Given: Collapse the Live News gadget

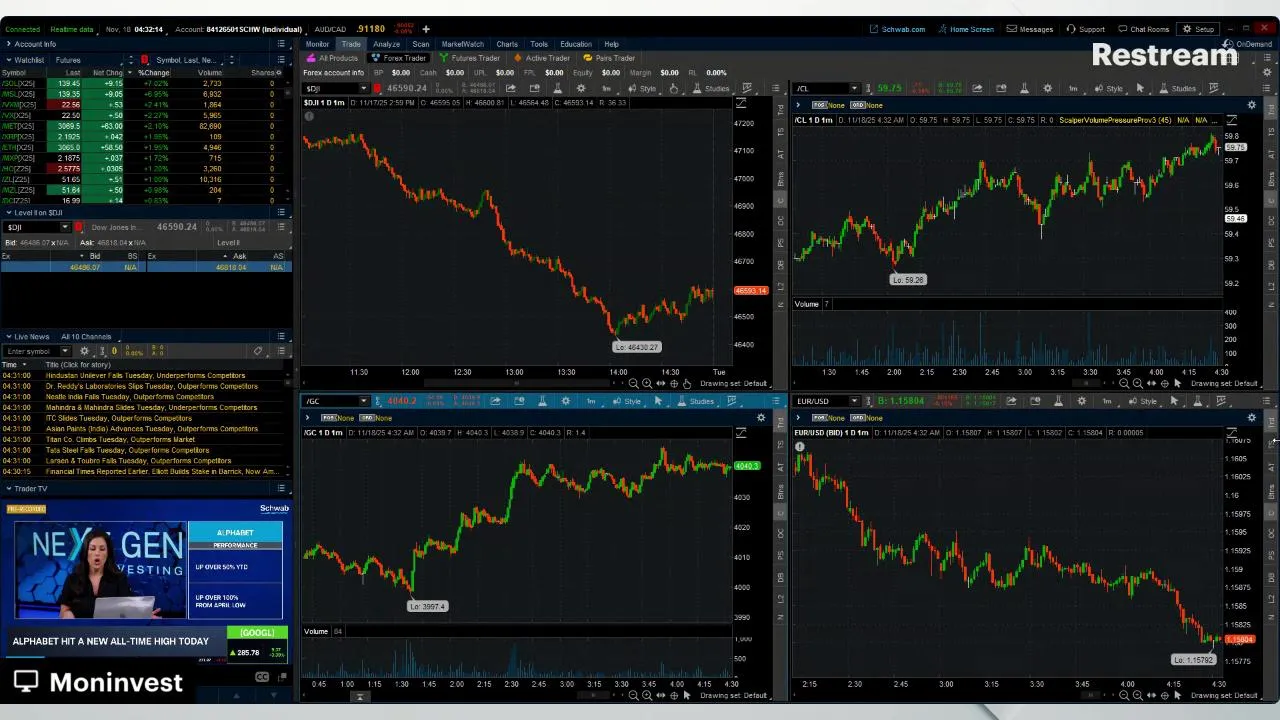Looking at the screenshot, I should pyautogui.click(x=8, y=337).
